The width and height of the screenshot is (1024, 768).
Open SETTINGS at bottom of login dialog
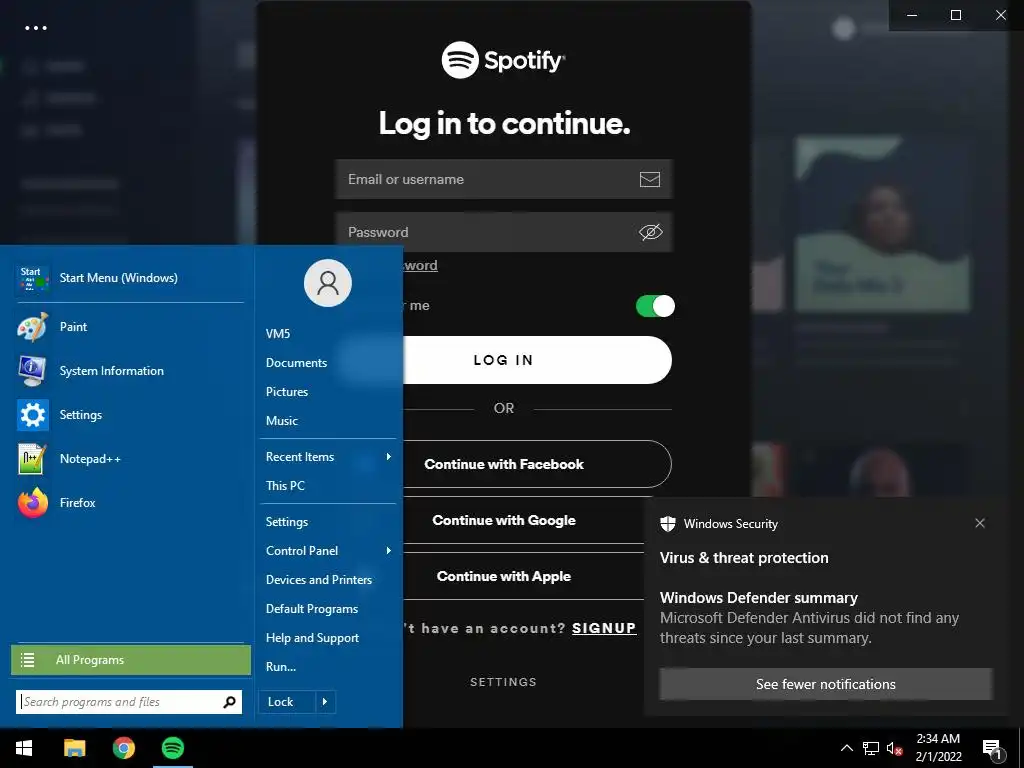click(x=504, y=682)
